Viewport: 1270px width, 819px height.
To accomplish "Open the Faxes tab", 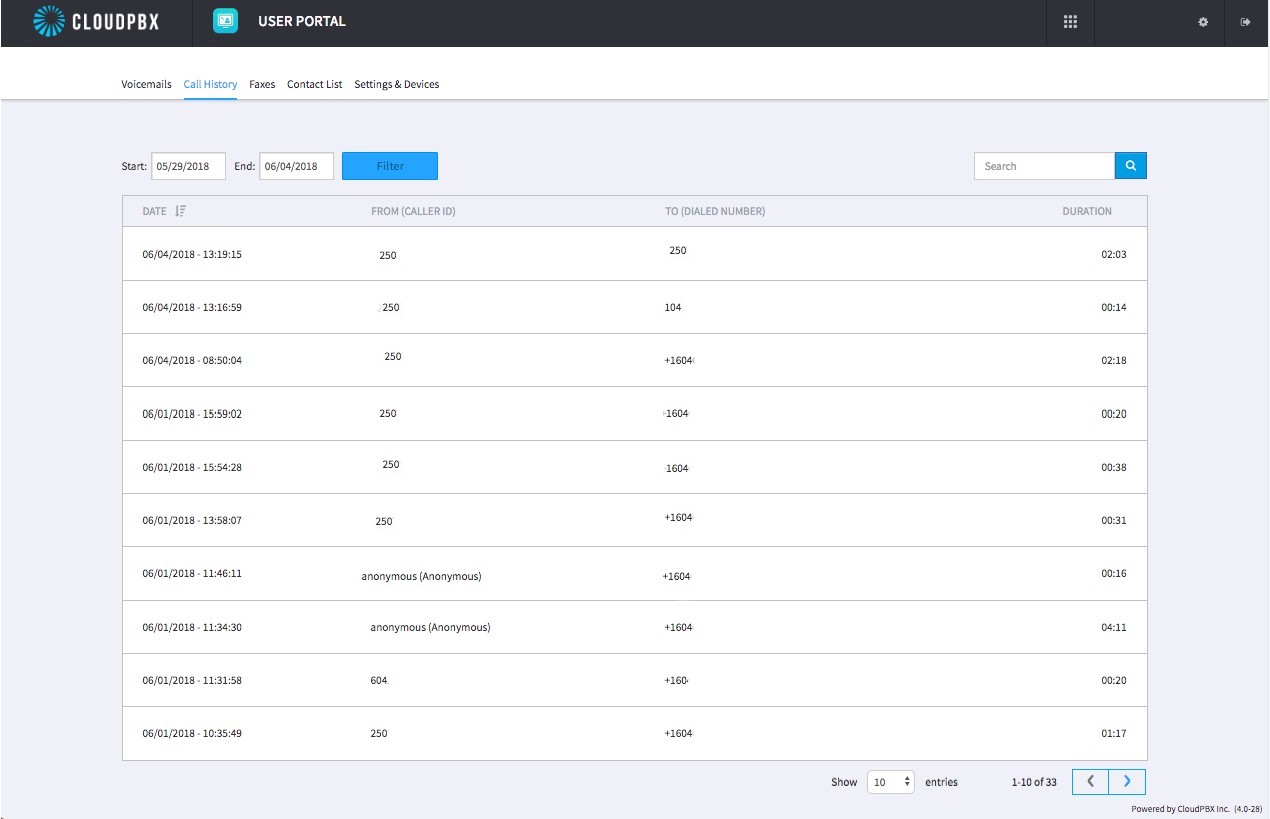I will pos(262,84).
